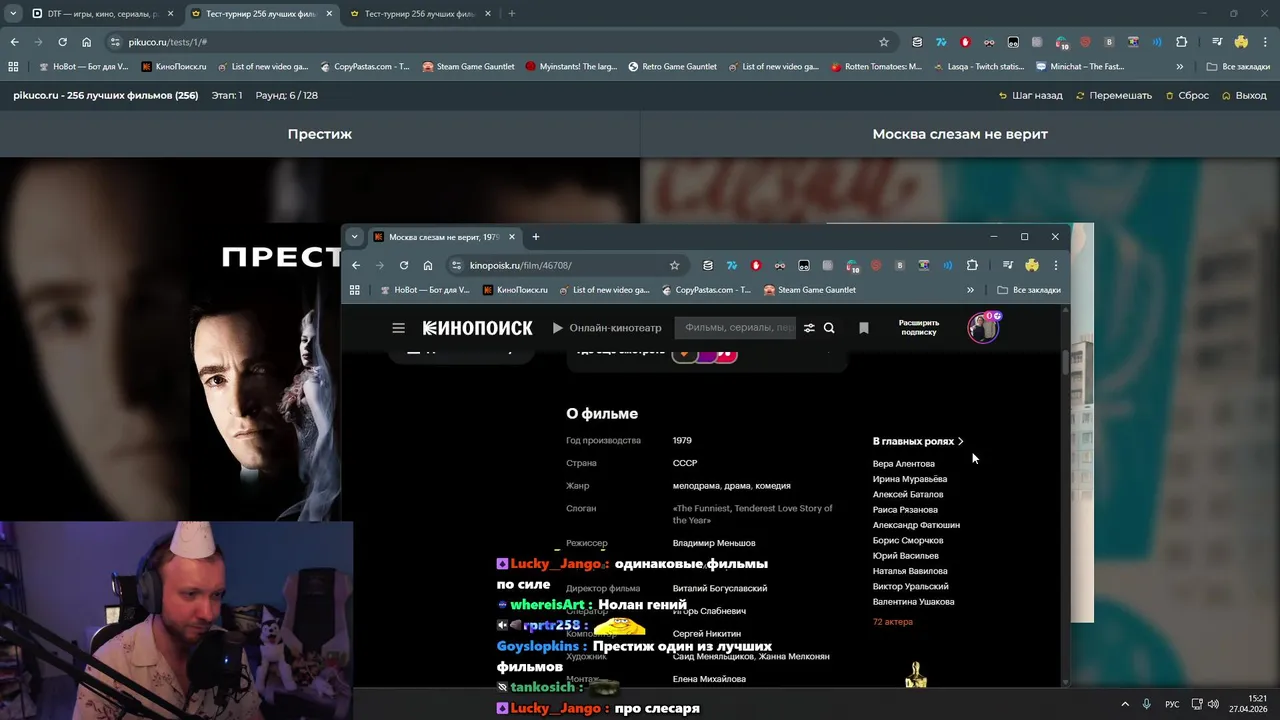Screen dimensions: 1280x720
Task: Open Ирина Муравьёва actor link
Action: (910, 479)
